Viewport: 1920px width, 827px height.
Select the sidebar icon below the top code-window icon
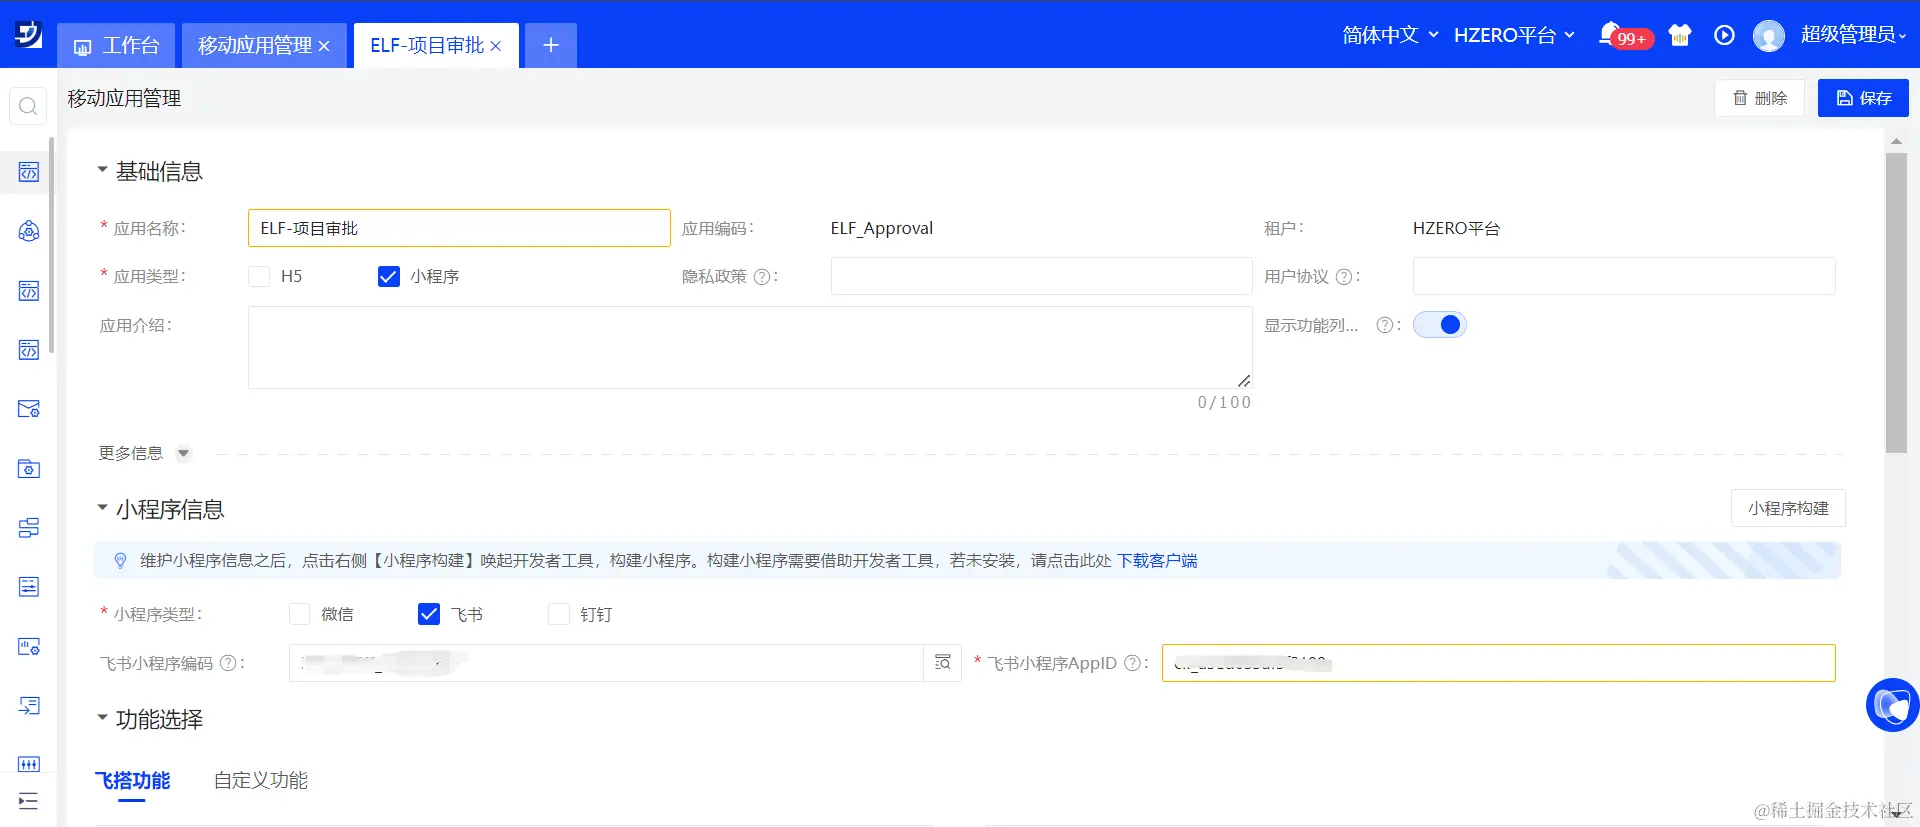point(29,231)
